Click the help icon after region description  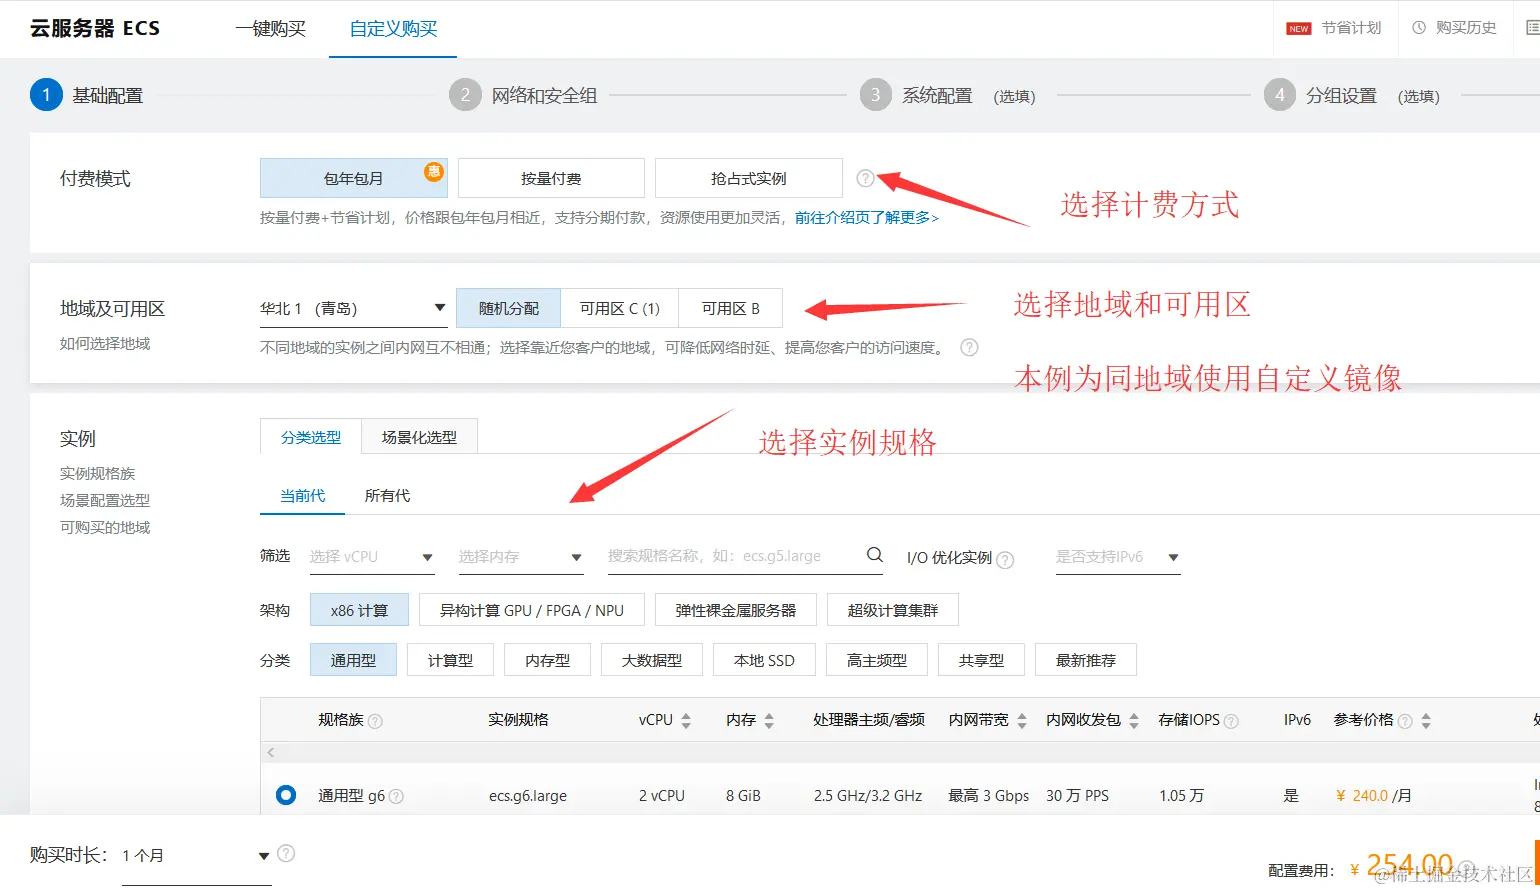969,347
